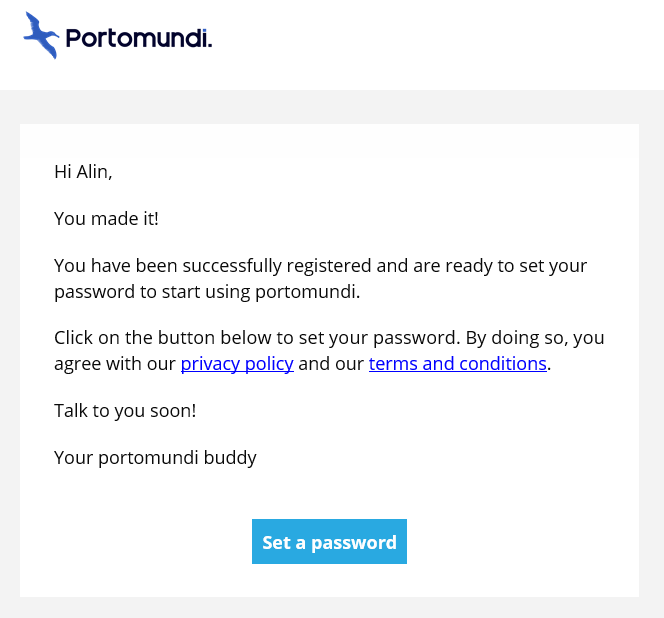
Task: Click "portomundi." ending the registration sentence
Action: [x=308, y=292]
